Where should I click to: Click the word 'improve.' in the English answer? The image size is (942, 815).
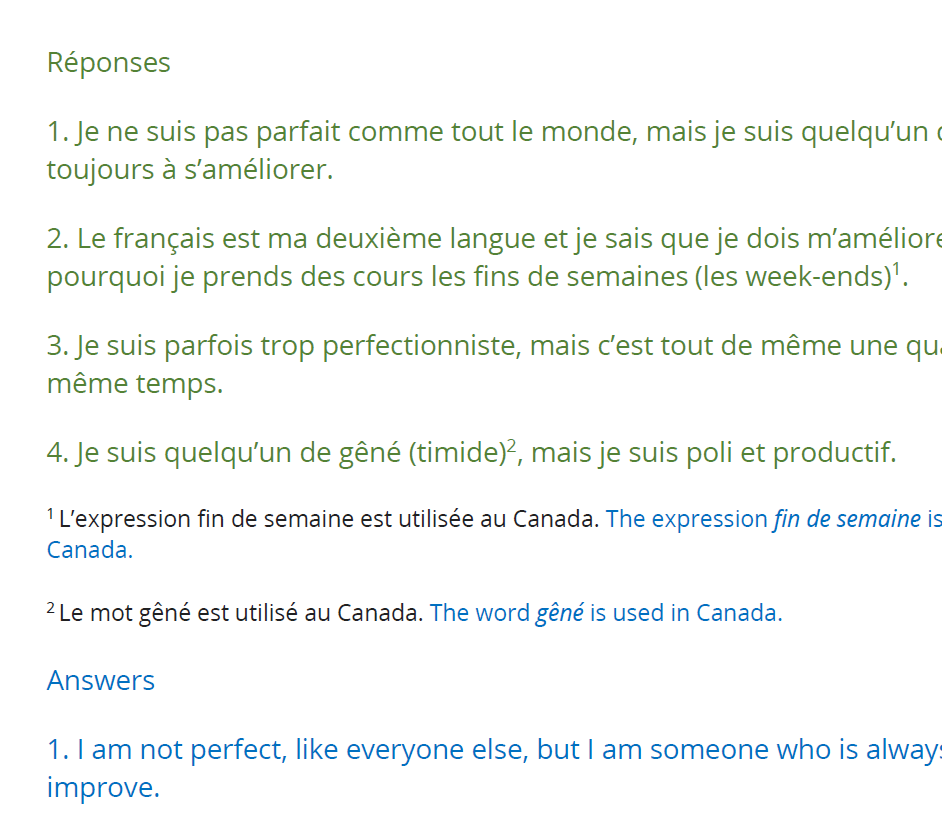[103, 787]
